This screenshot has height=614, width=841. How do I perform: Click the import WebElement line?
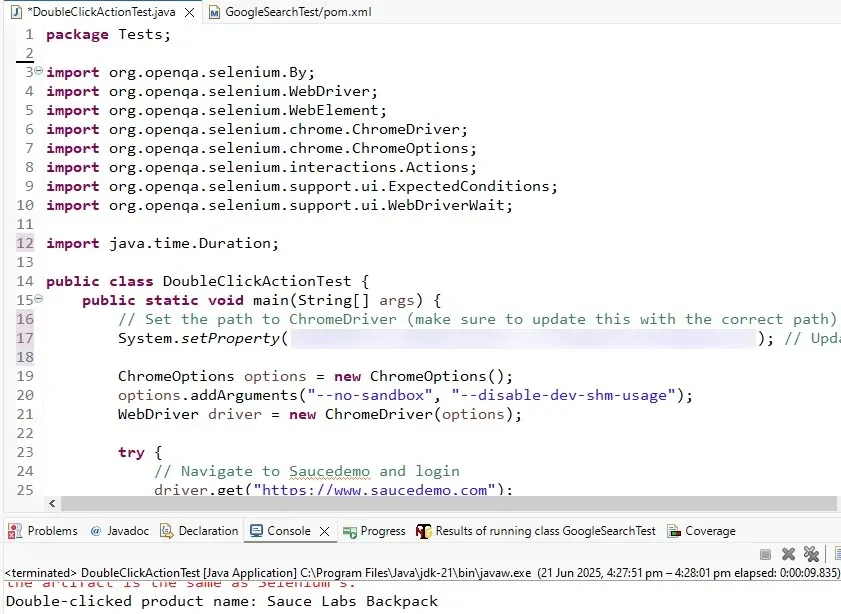click(x=216, y=110)
